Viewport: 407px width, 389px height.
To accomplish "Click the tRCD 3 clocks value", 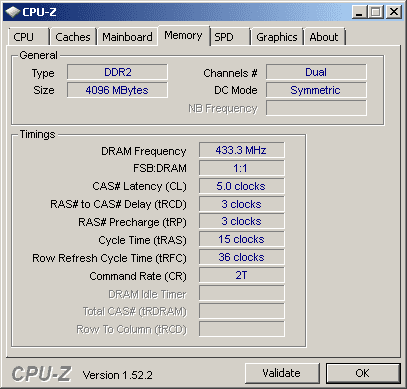I will (x=242, y=204).
